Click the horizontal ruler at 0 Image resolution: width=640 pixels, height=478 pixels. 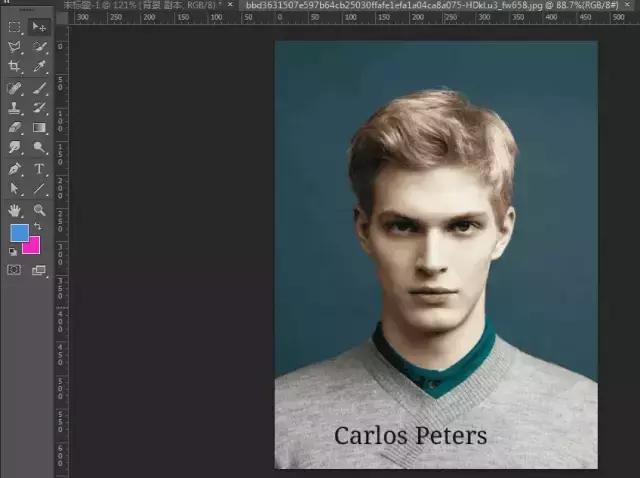(x=280, y=18)
